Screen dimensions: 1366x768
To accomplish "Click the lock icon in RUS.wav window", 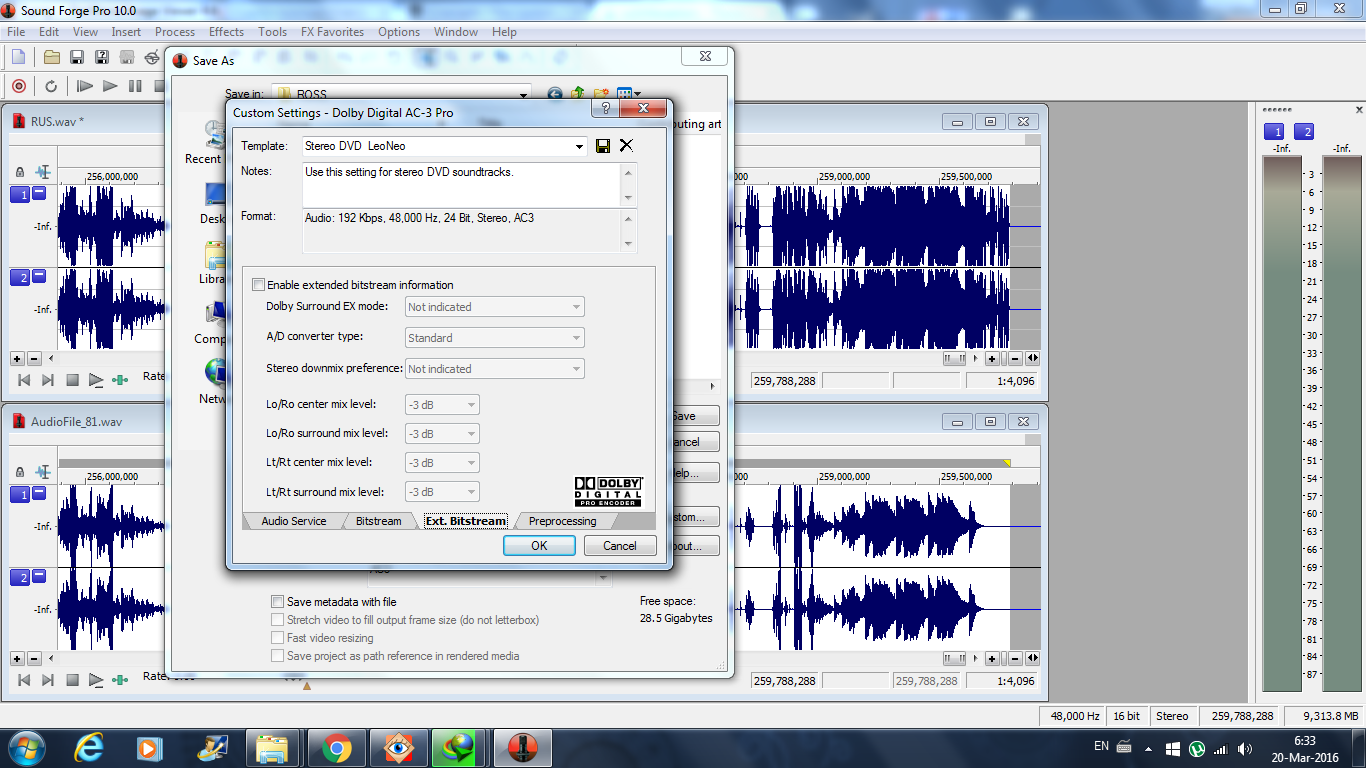I will (x=20, y=172).
